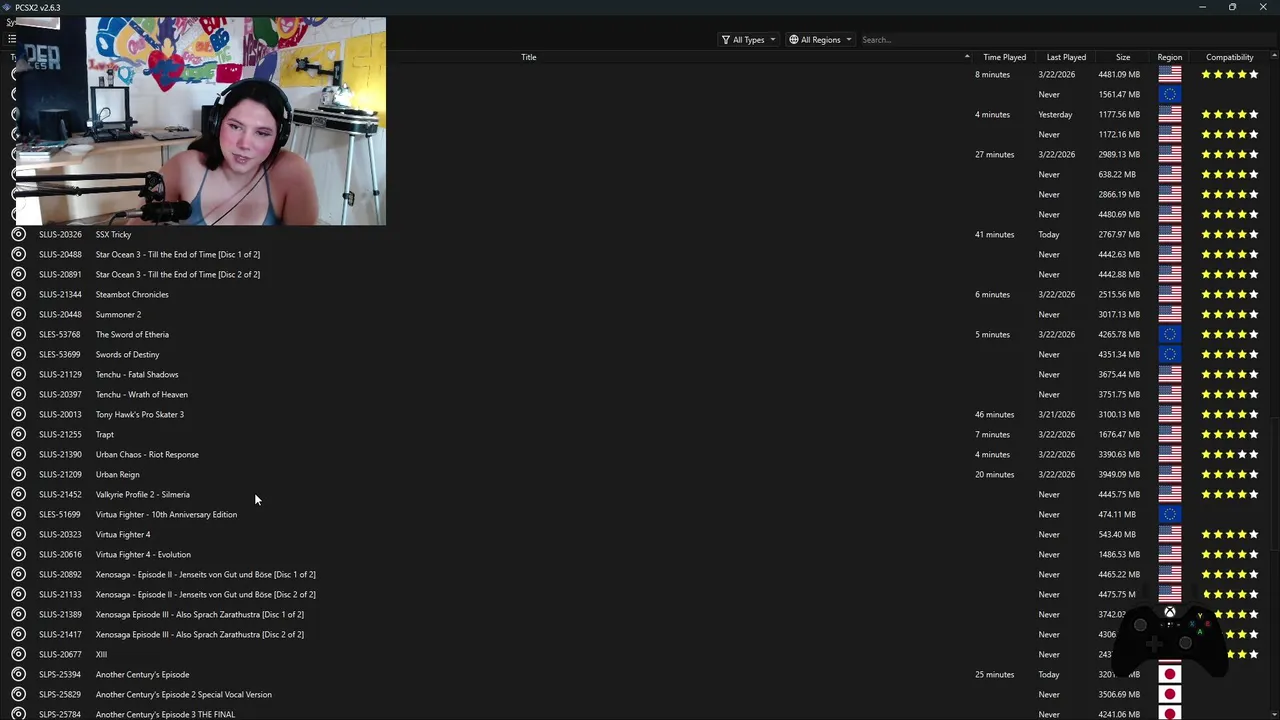The image size is (1280, 720).
Task: Sort by the Region column header
Action: click(1169, 57)
